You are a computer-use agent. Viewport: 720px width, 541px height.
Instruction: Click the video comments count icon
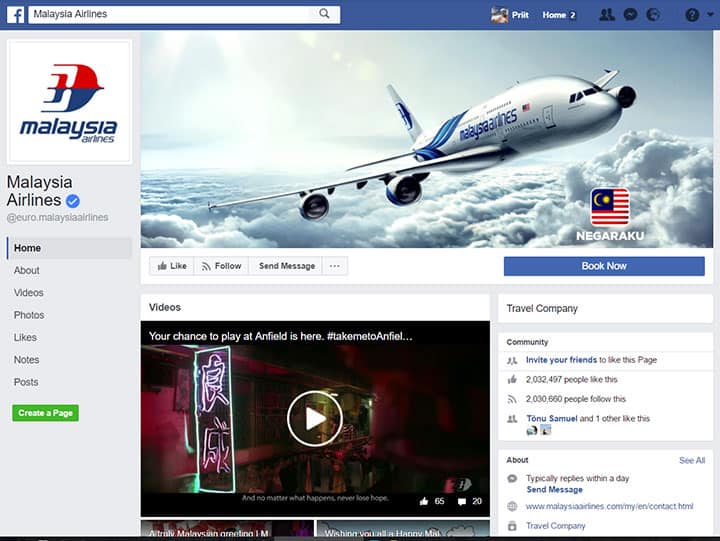pos(462,502)
